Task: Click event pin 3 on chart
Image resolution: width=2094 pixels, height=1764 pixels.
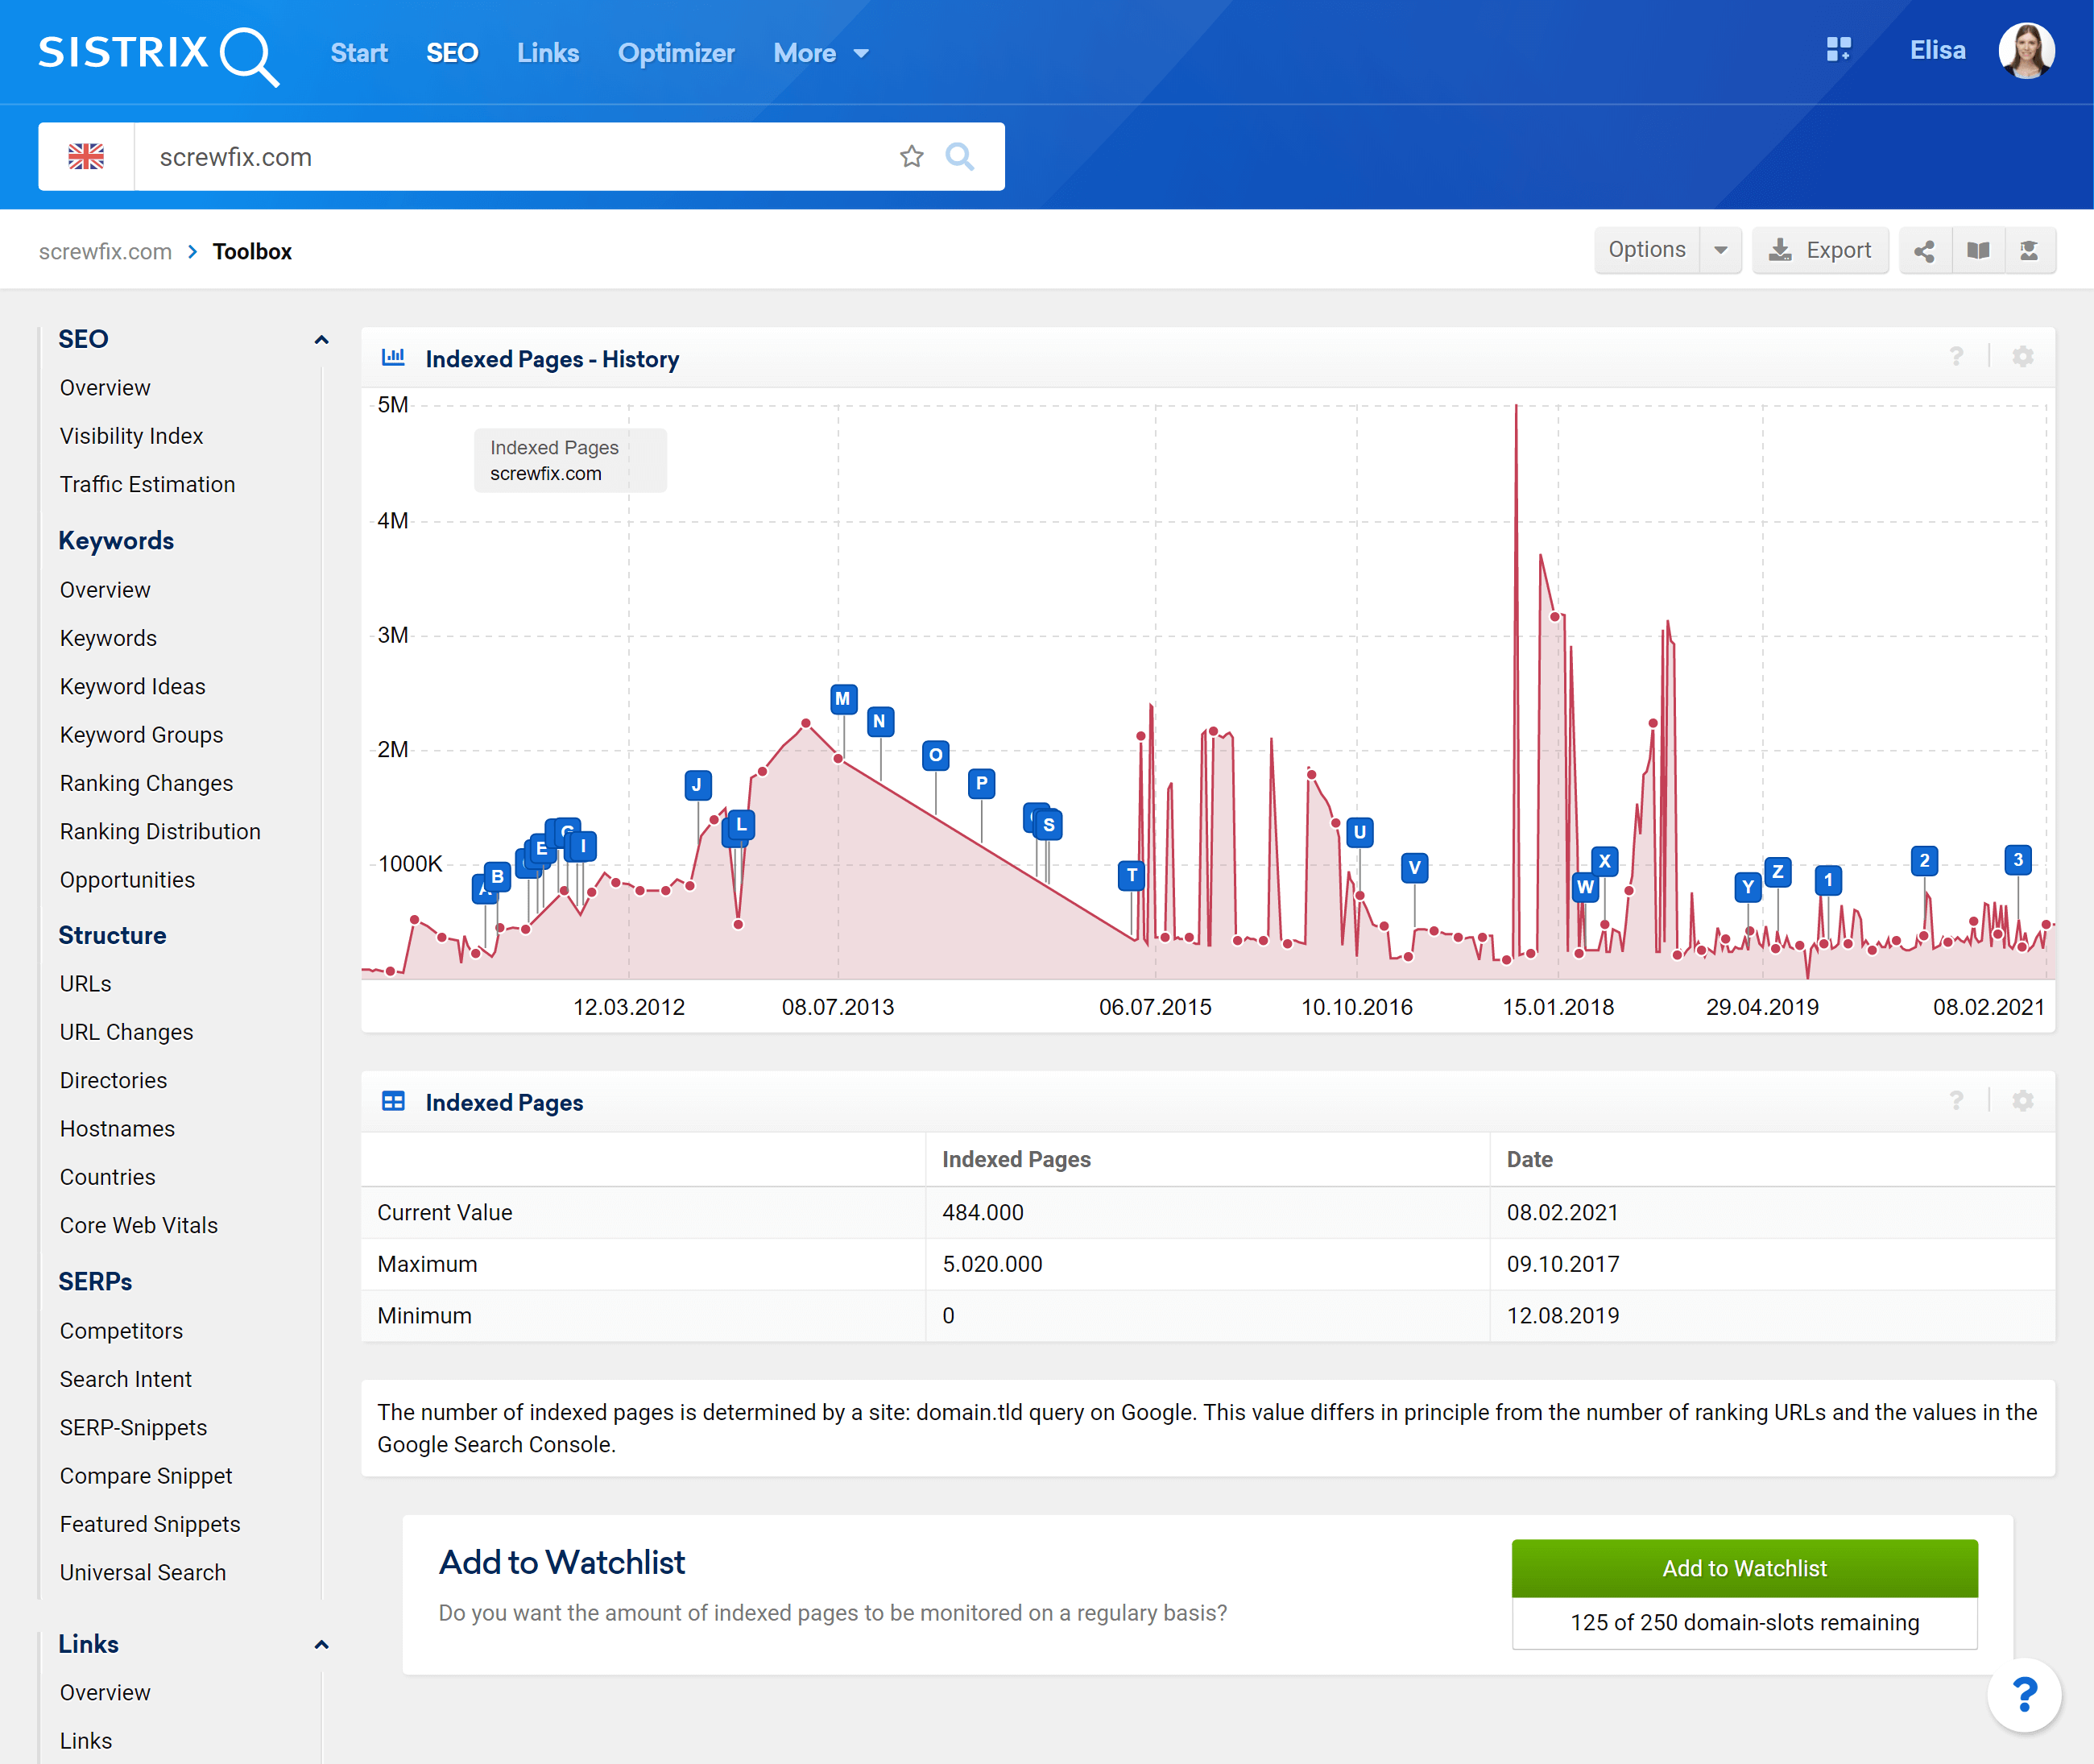Action: point(2017,860)
